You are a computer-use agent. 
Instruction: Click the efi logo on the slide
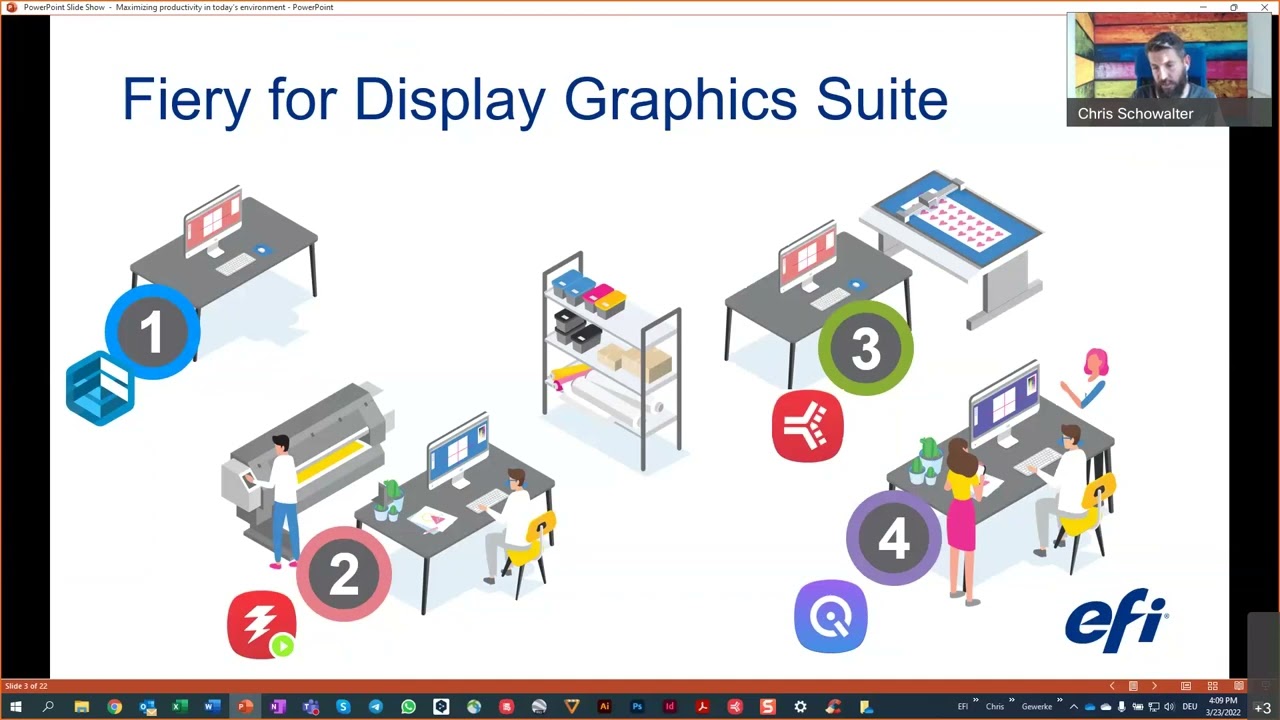[1116, 620]
